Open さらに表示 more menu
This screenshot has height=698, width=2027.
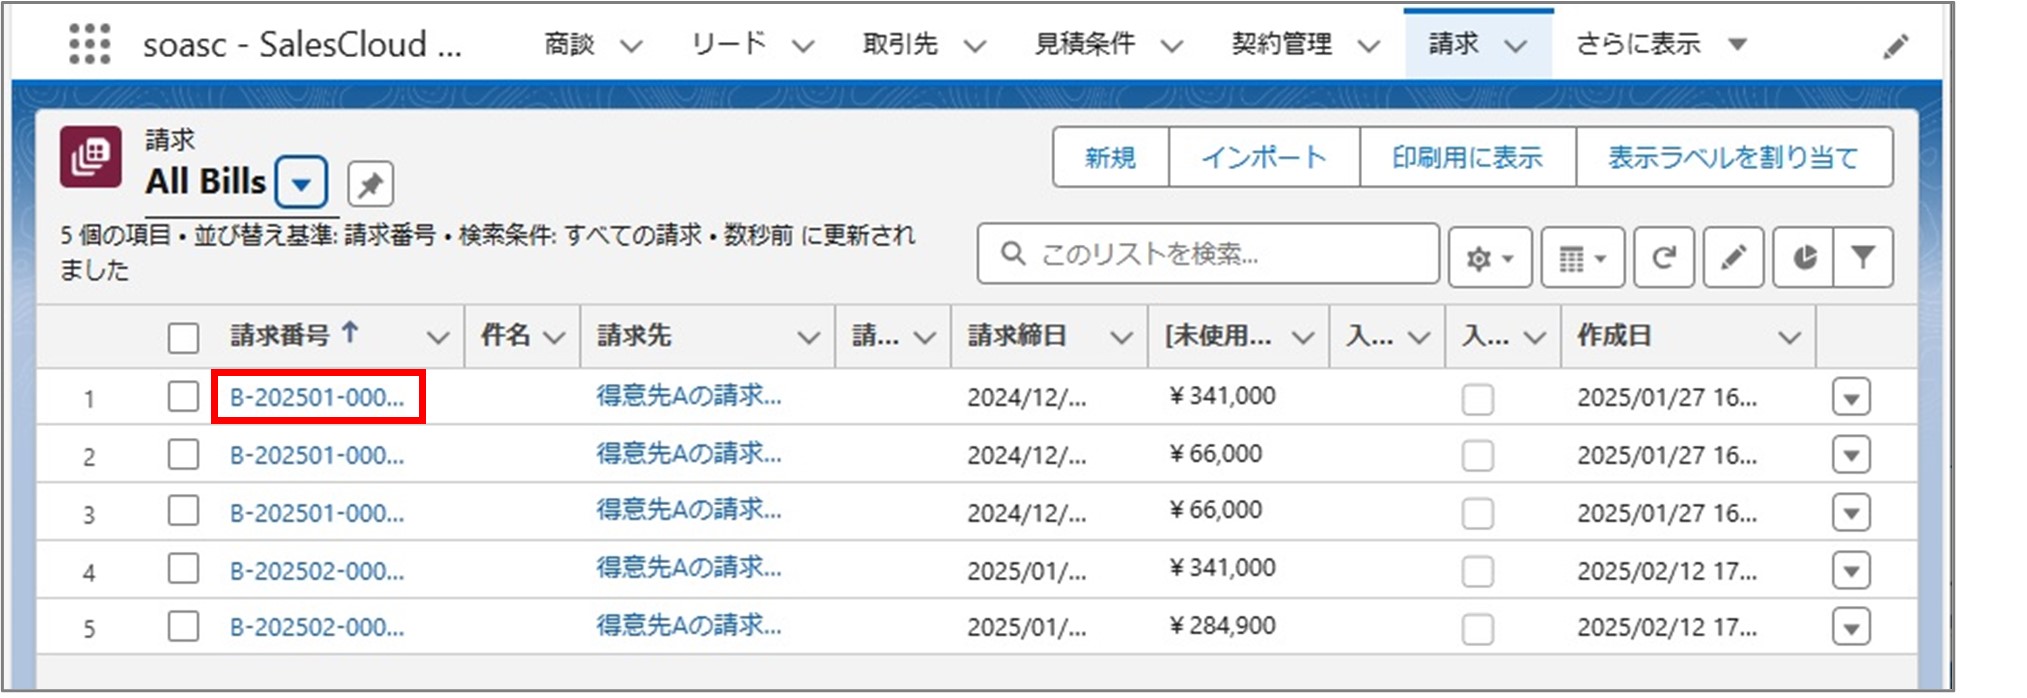point(1661,44)
